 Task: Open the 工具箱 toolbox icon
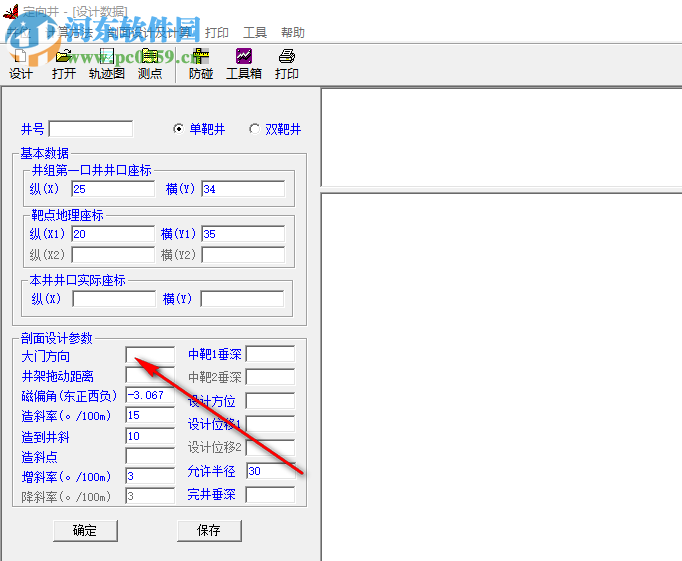coord(244,64)
